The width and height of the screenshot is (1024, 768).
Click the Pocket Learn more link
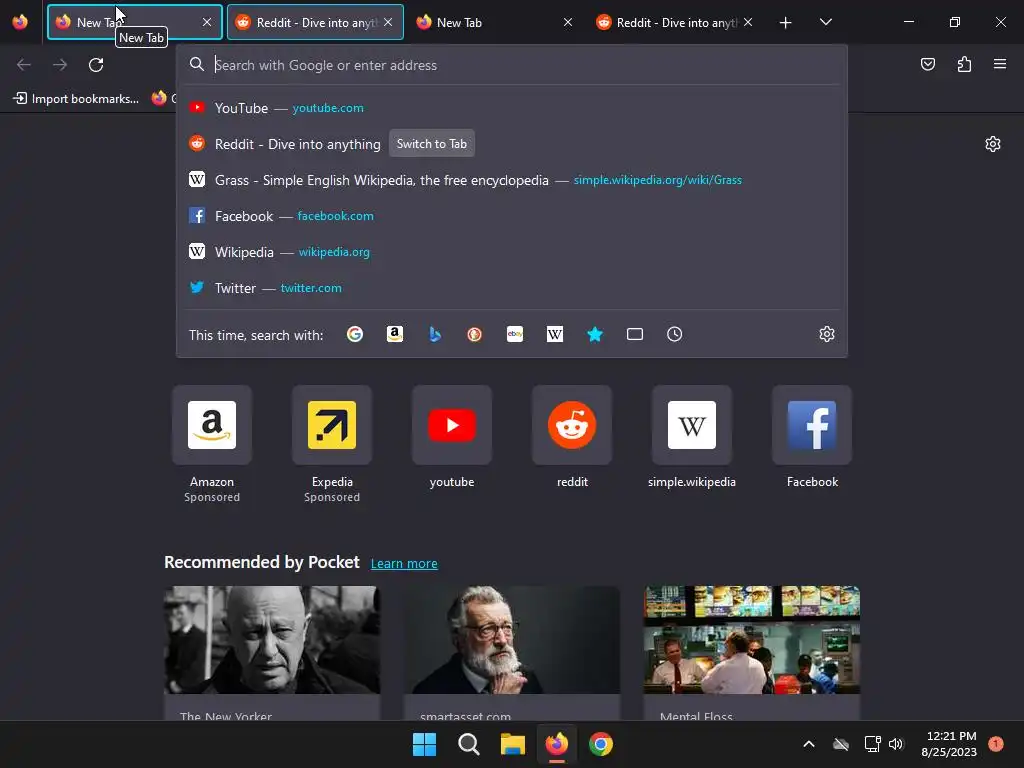click(x=404, y=564)
